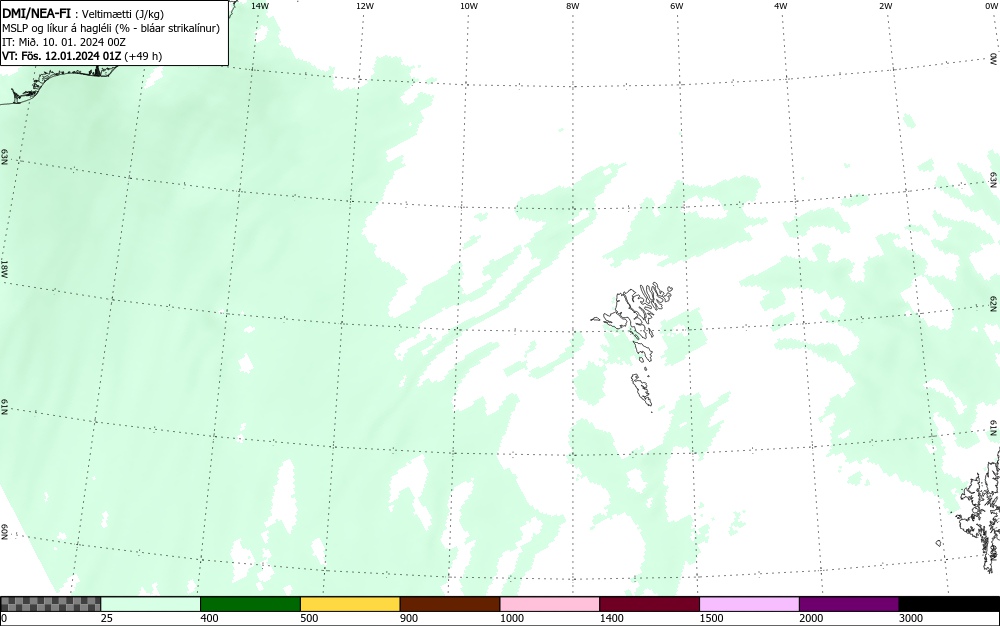Click the 12W longitude label
This screenshot has height=626, width=1000.
point(365,6)
